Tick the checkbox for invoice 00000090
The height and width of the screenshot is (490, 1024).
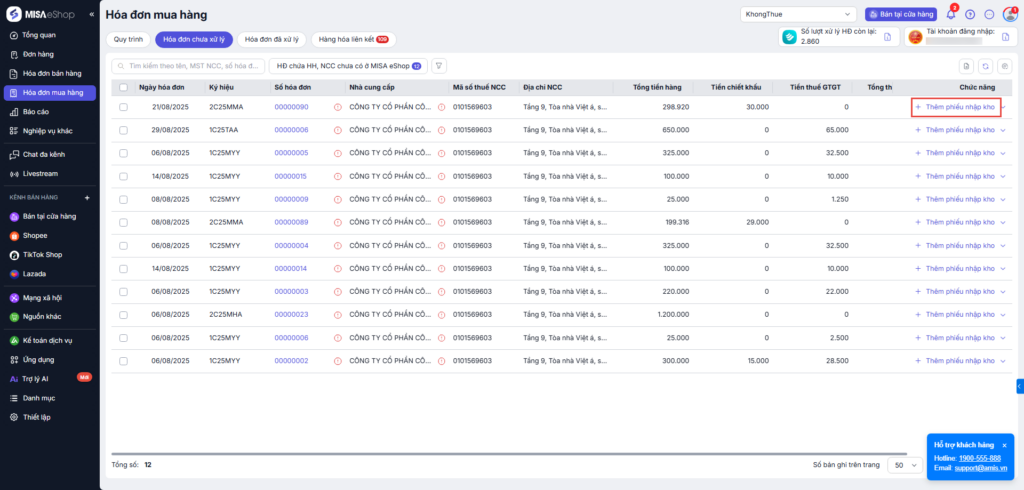(x=123, y=107)
